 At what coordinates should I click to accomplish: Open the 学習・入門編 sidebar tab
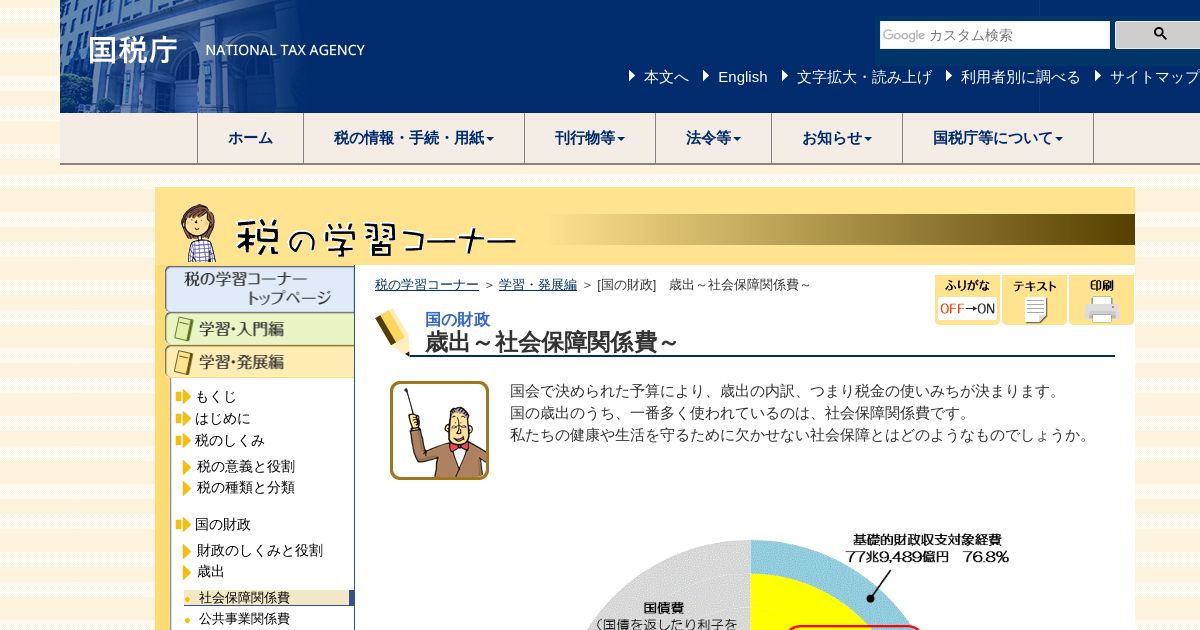(x=260, y=329)
